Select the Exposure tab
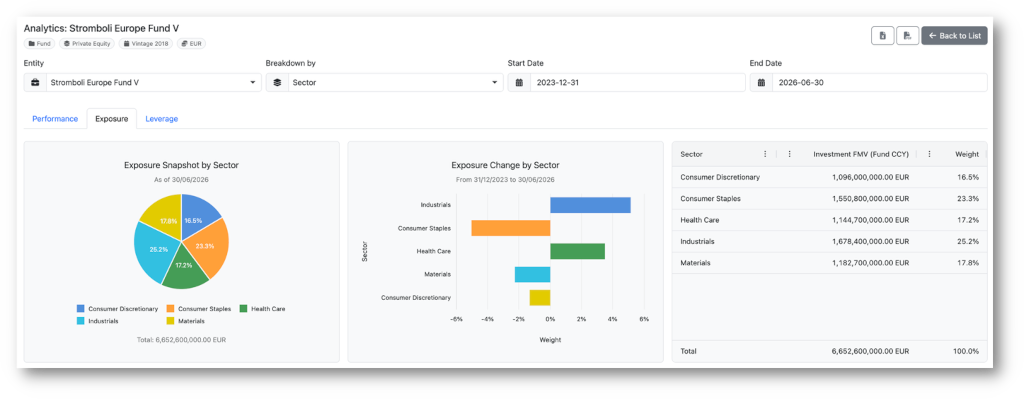 click(x=112, y=119)
